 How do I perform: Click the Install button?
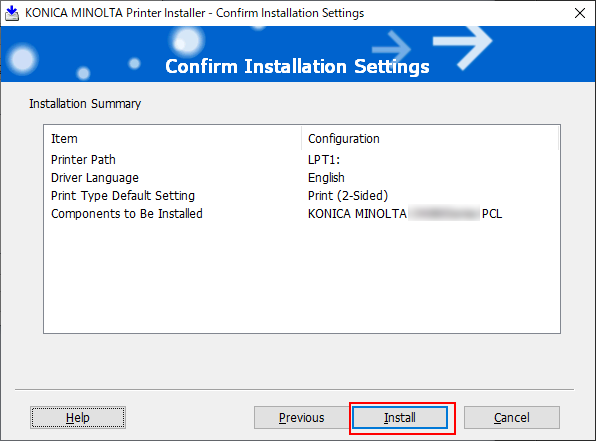click(400, 417)
